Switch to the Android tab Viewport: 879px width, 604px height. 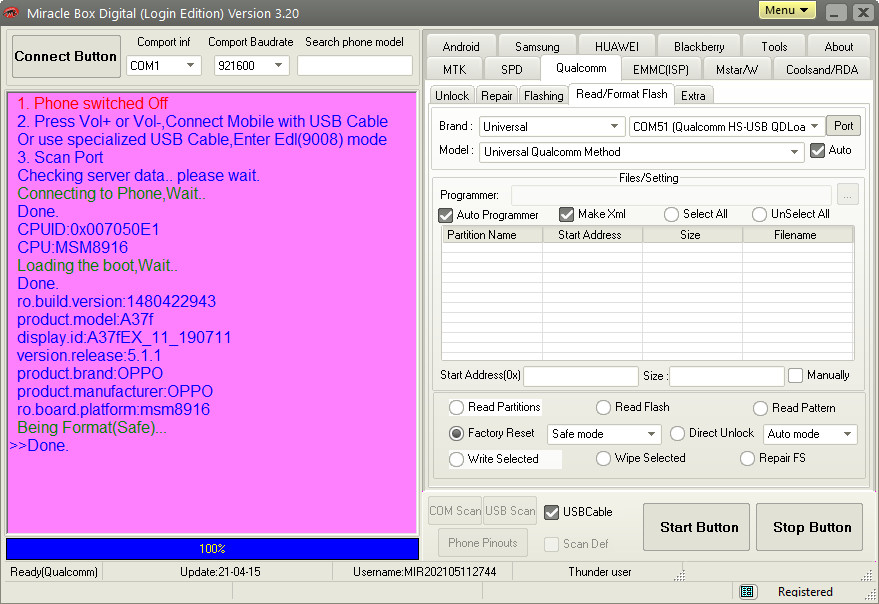click(461, 47)
